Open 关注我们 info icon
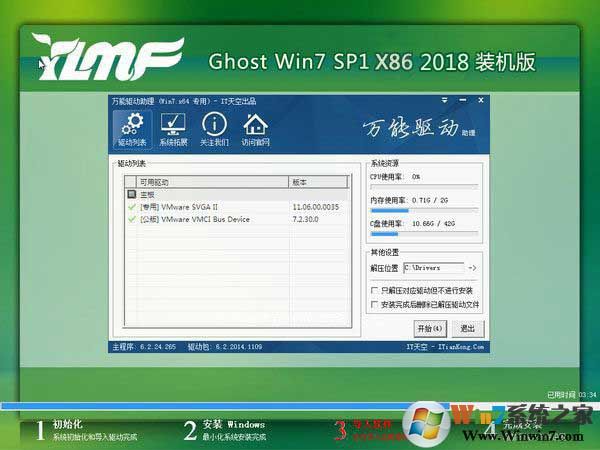 [x=214, y=129]
